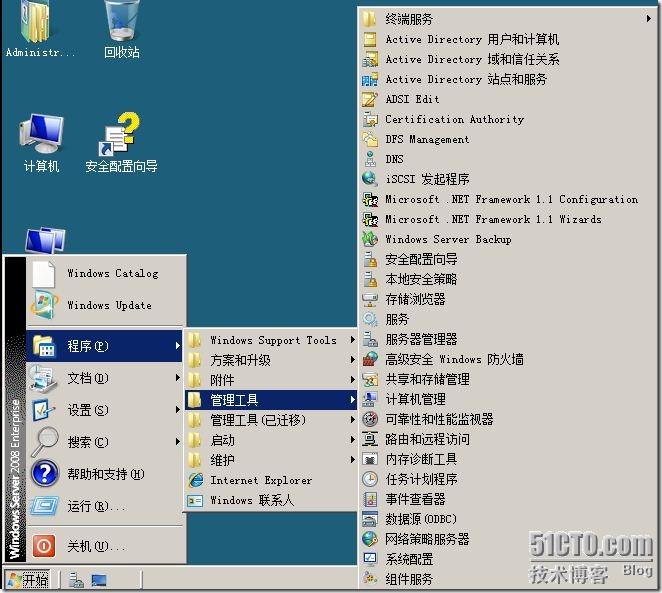Click the iSCSI 发起程序 globe icon
Viewport: 662px width, 593px height.
click(370, 179)
